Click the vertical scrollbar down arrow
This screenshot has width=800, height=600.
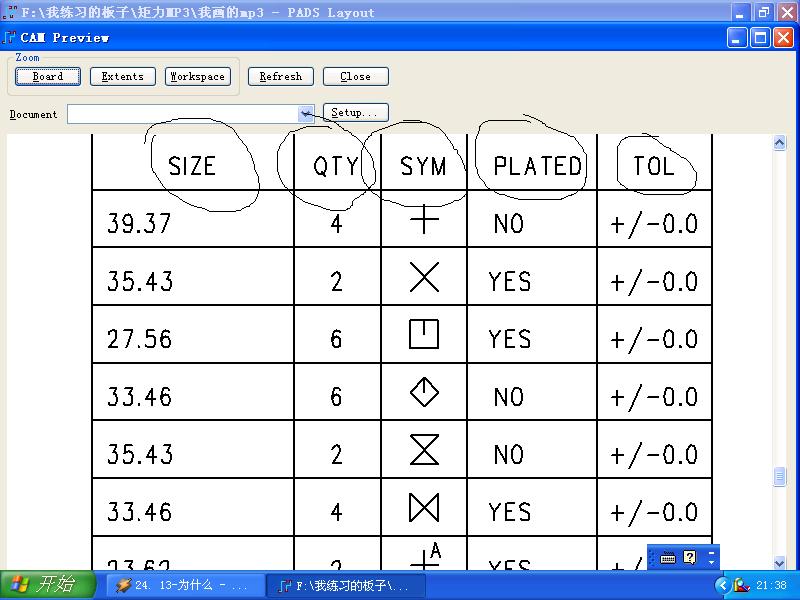point(779,563)
